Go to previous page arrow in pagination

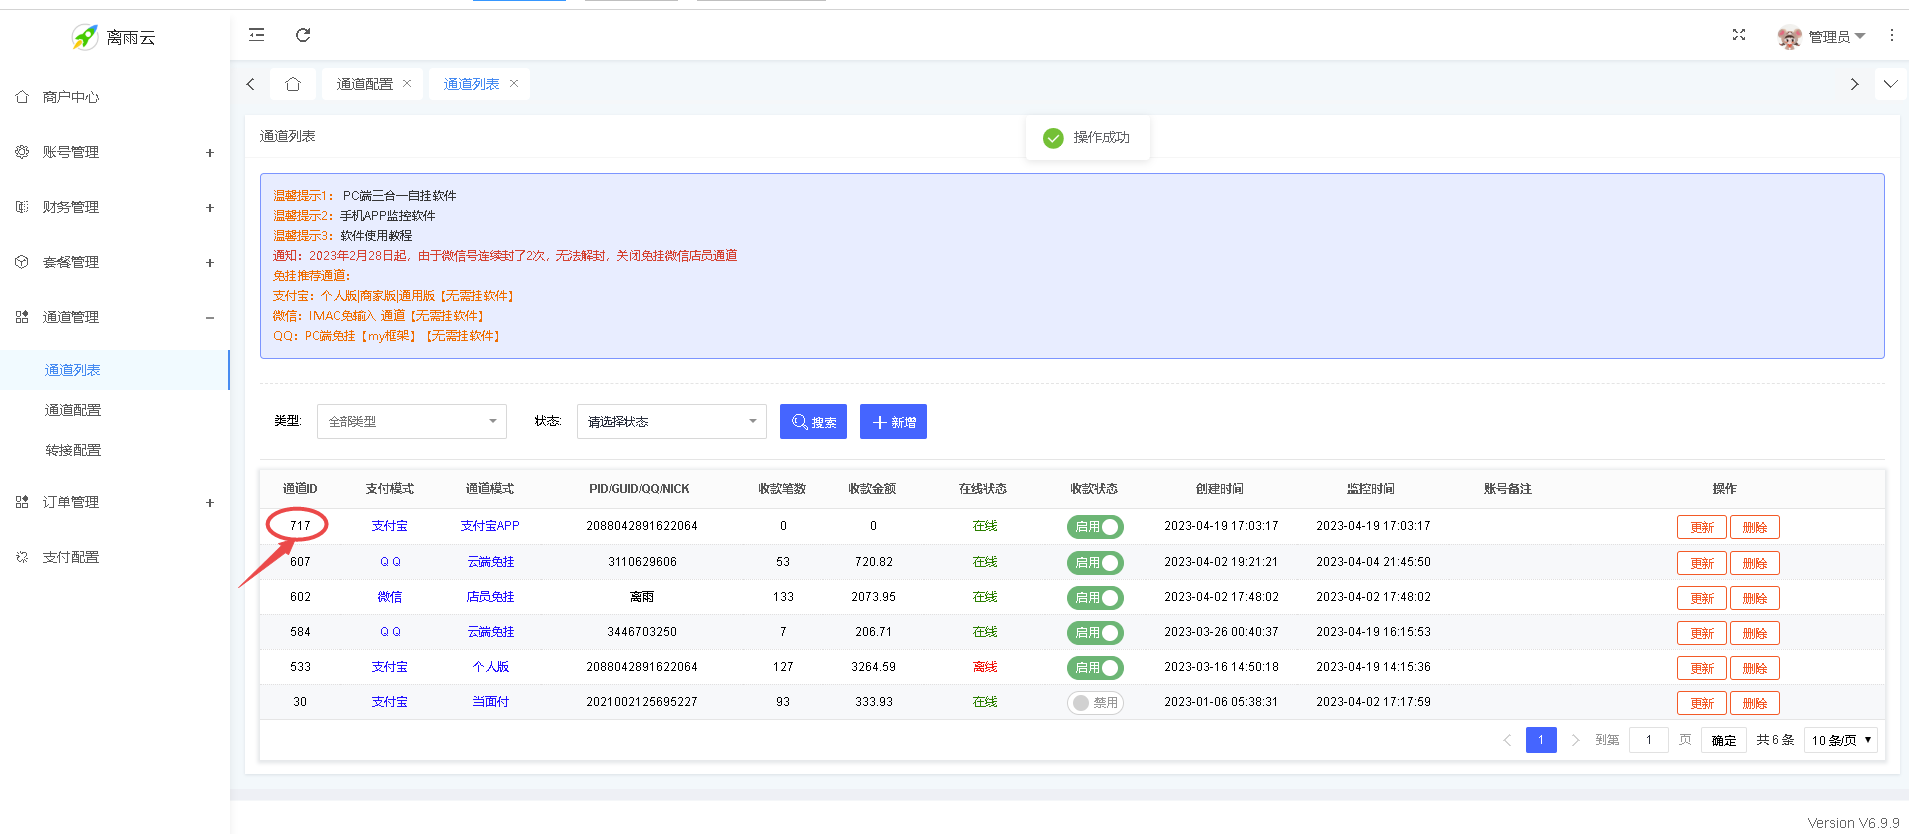point(1507,740)
